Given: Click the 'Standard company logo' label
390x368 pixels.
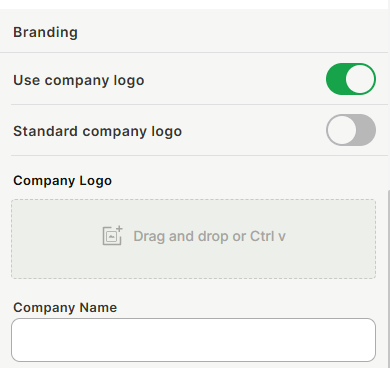Looking at the screenshot, I should (x=97, y=131).
